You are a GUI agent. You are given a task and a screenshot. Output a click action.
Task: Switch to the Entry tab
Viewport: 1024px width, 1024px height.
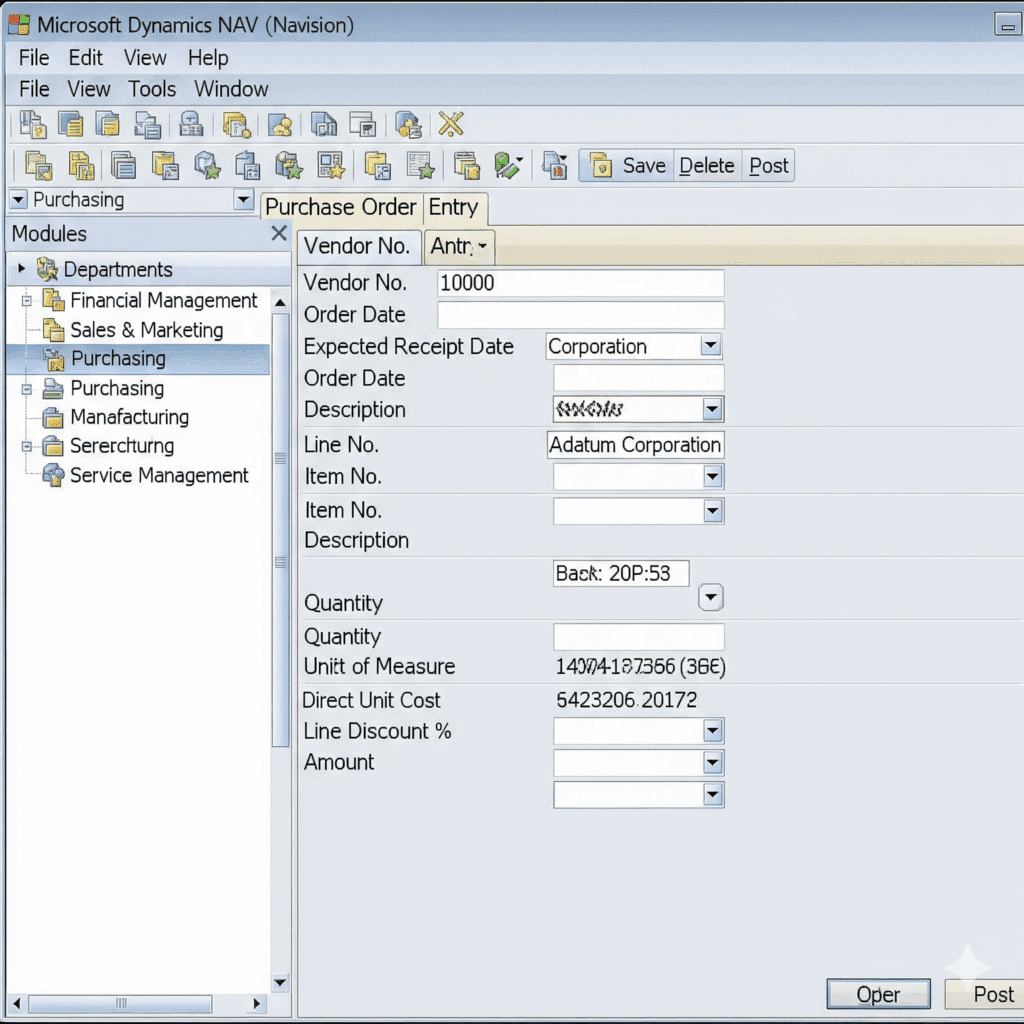pos(453,207)
